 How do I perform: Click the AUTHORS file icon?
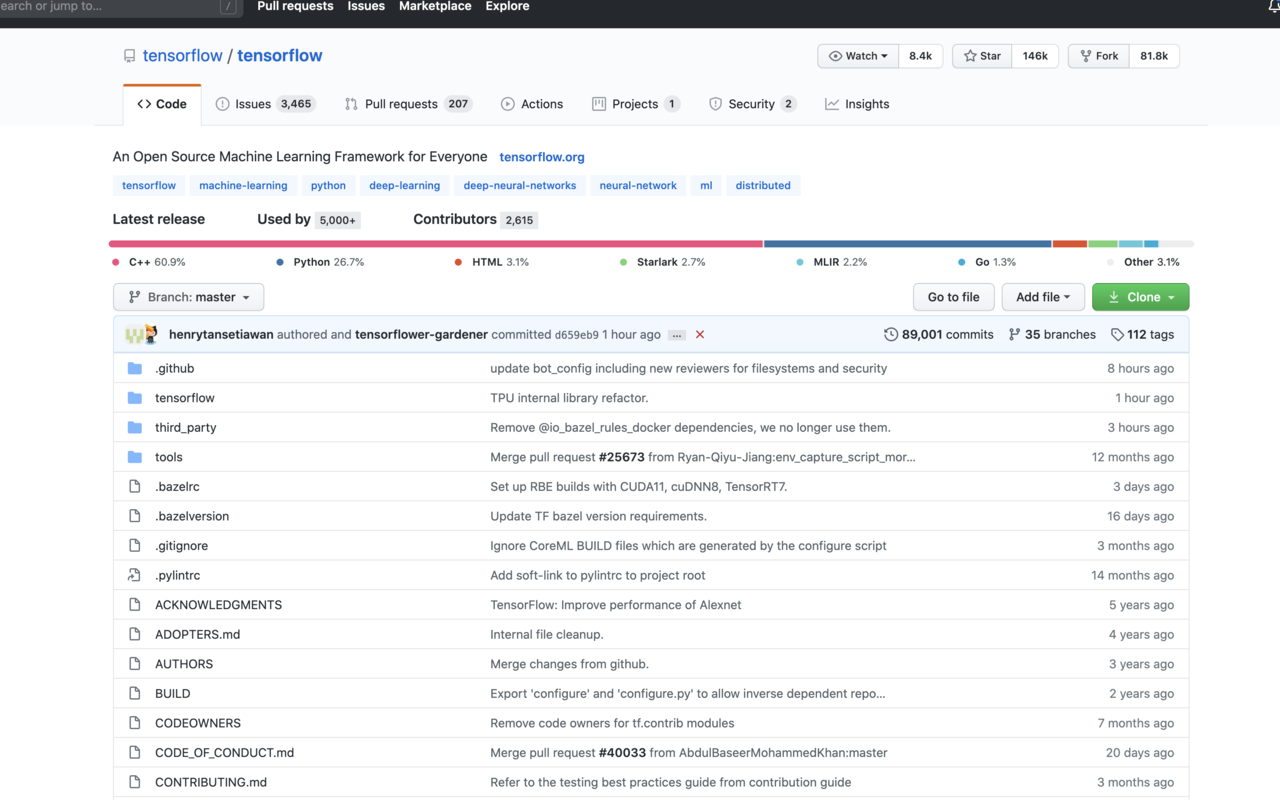click(135, 664)
